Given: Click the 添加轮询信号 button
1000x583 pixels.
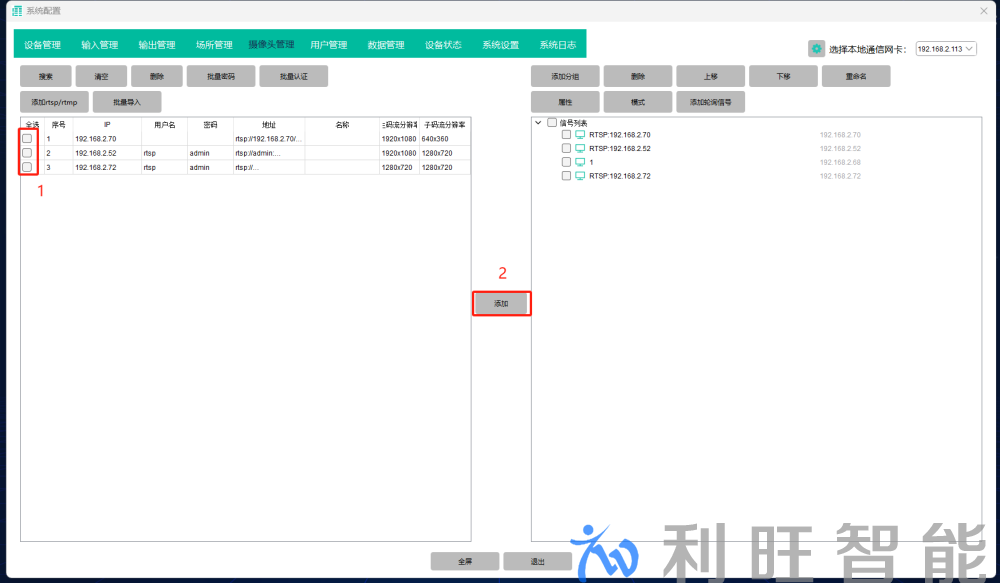Looking at the screenshot, I should coord(710,102).
